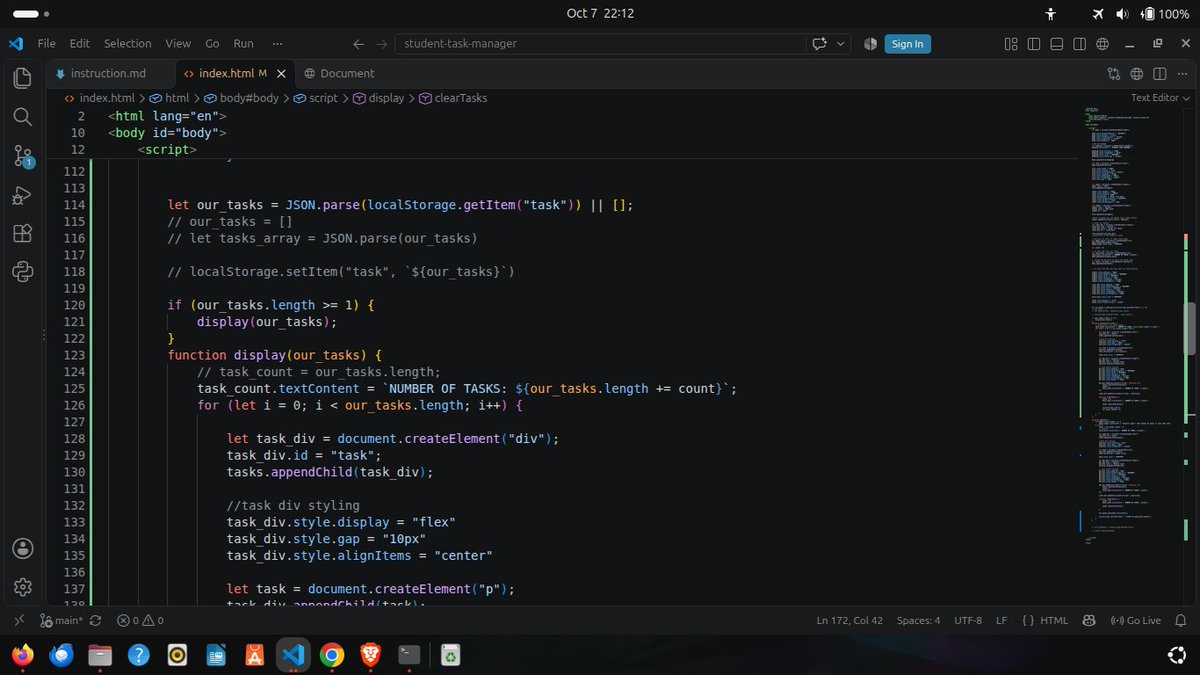This screenshot has width=1200, height=675.
Task: Click the student-task-manager command center search
Action: tap(600, 44)
